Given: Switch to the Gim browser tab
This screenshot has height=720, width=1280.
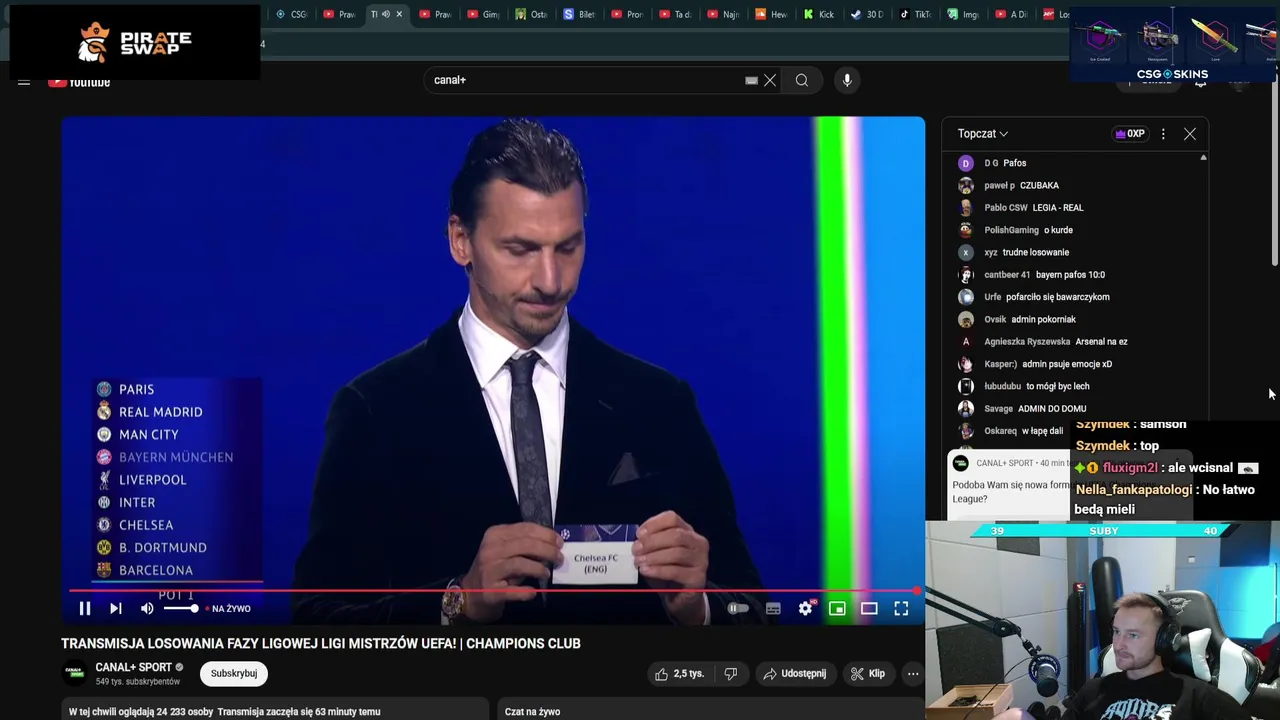Looking at the screenshot, I should 483,14.
